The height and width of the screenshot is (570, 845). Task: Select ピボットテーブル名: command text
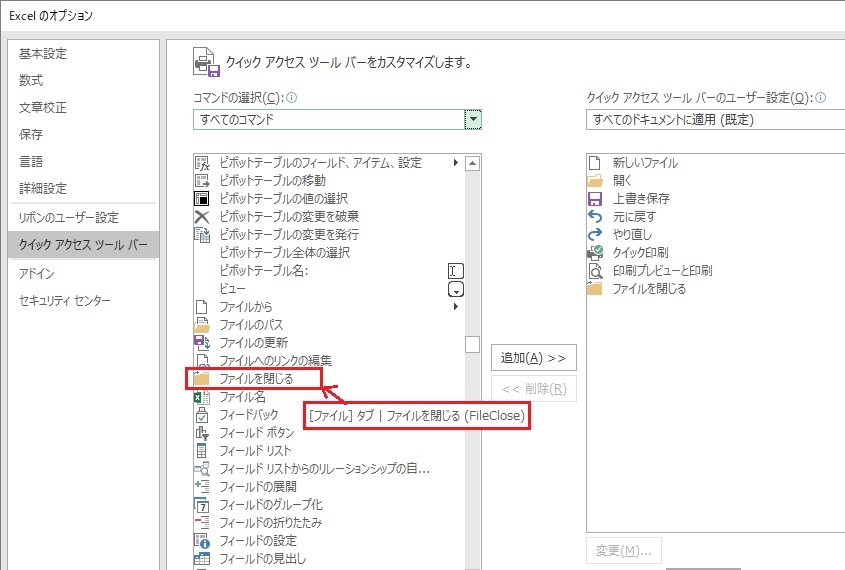[x=264, y=270]
